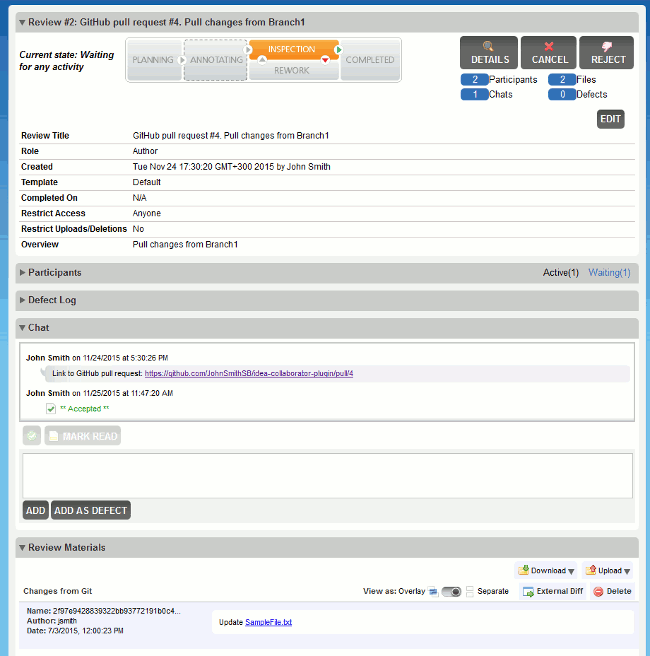Screen dimensions: 650x656
Task: Click the Participants count badge
Action: [x=475, y=79]
